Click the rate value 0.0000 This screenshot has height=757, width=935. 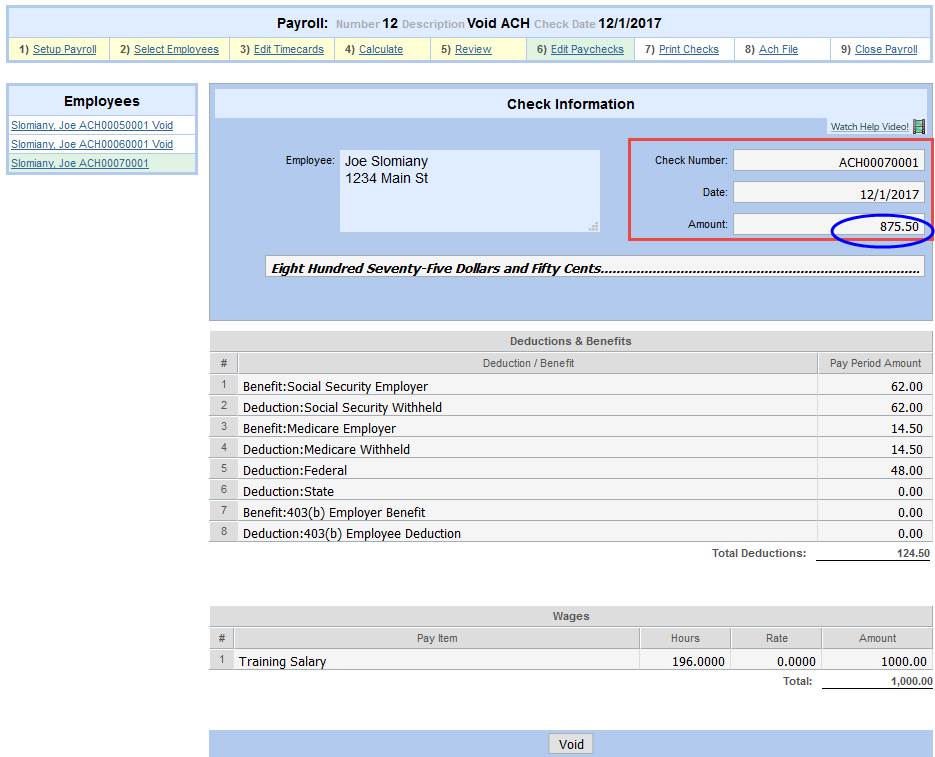[796, 662]
